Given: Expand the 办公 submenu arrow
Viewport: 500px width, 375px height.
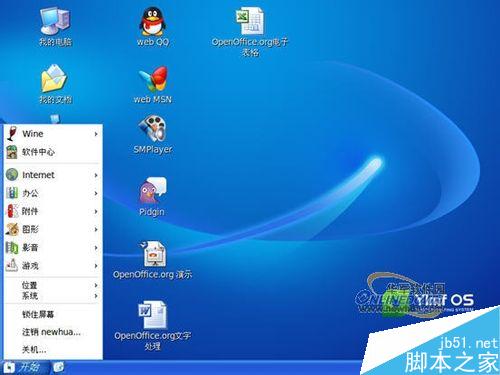Looking at the screenshot, I should 96,193.
